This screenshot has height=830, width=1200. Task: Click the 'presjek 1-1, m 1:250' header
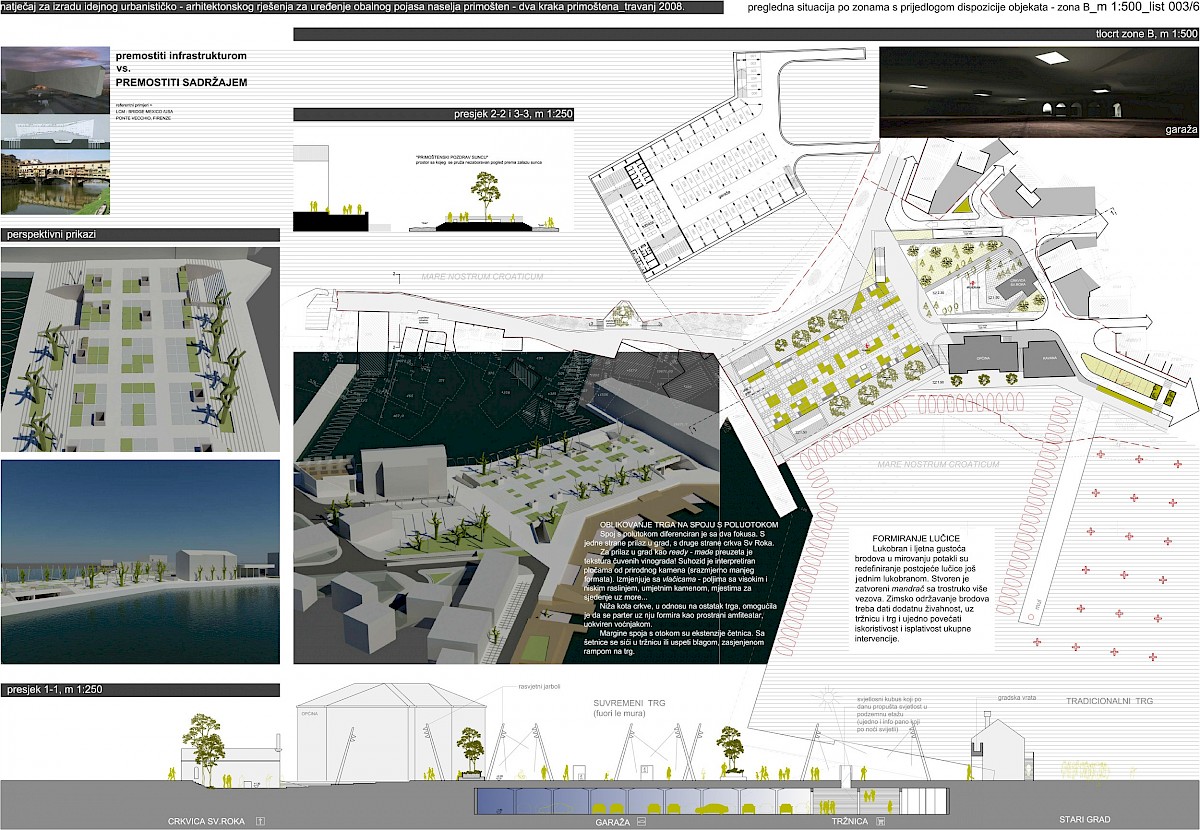[139, 690]
